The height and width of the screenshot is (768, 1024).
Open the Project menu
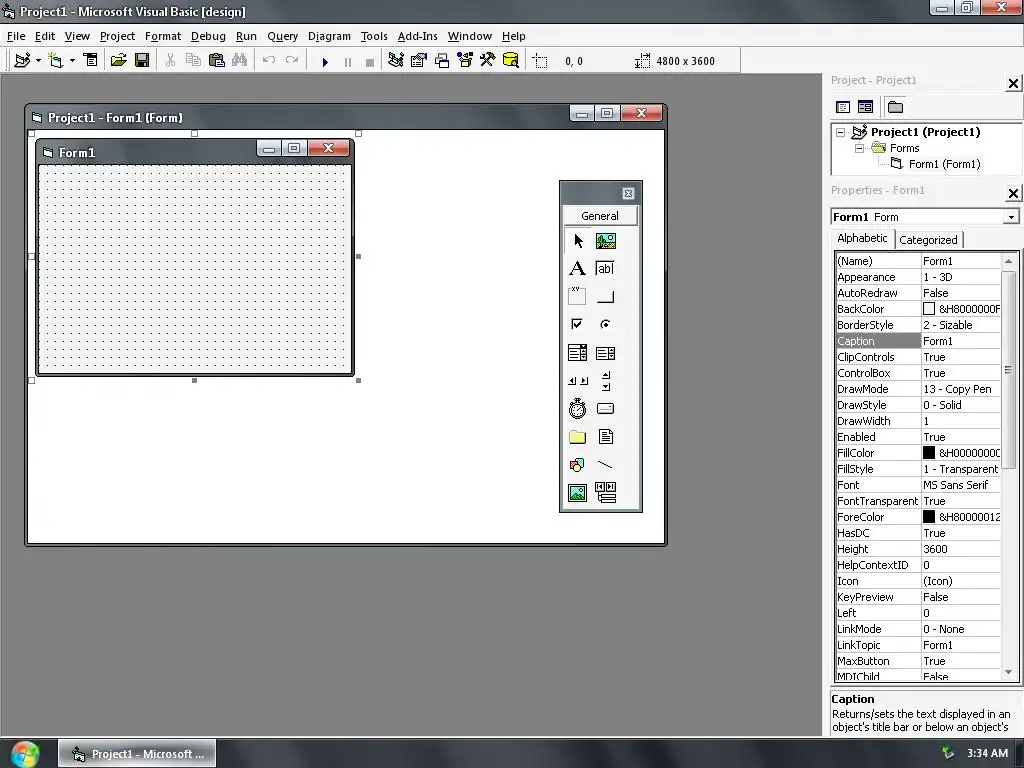tap(117, 36)
